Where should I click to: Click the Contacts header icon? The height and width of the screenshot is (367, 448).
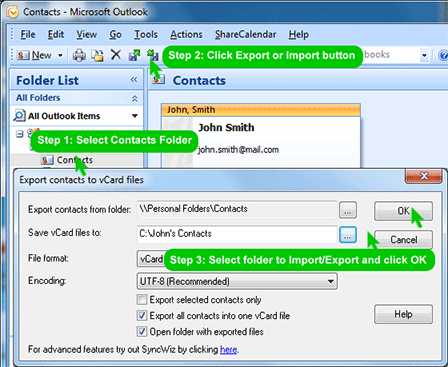[x=158, y=79]
